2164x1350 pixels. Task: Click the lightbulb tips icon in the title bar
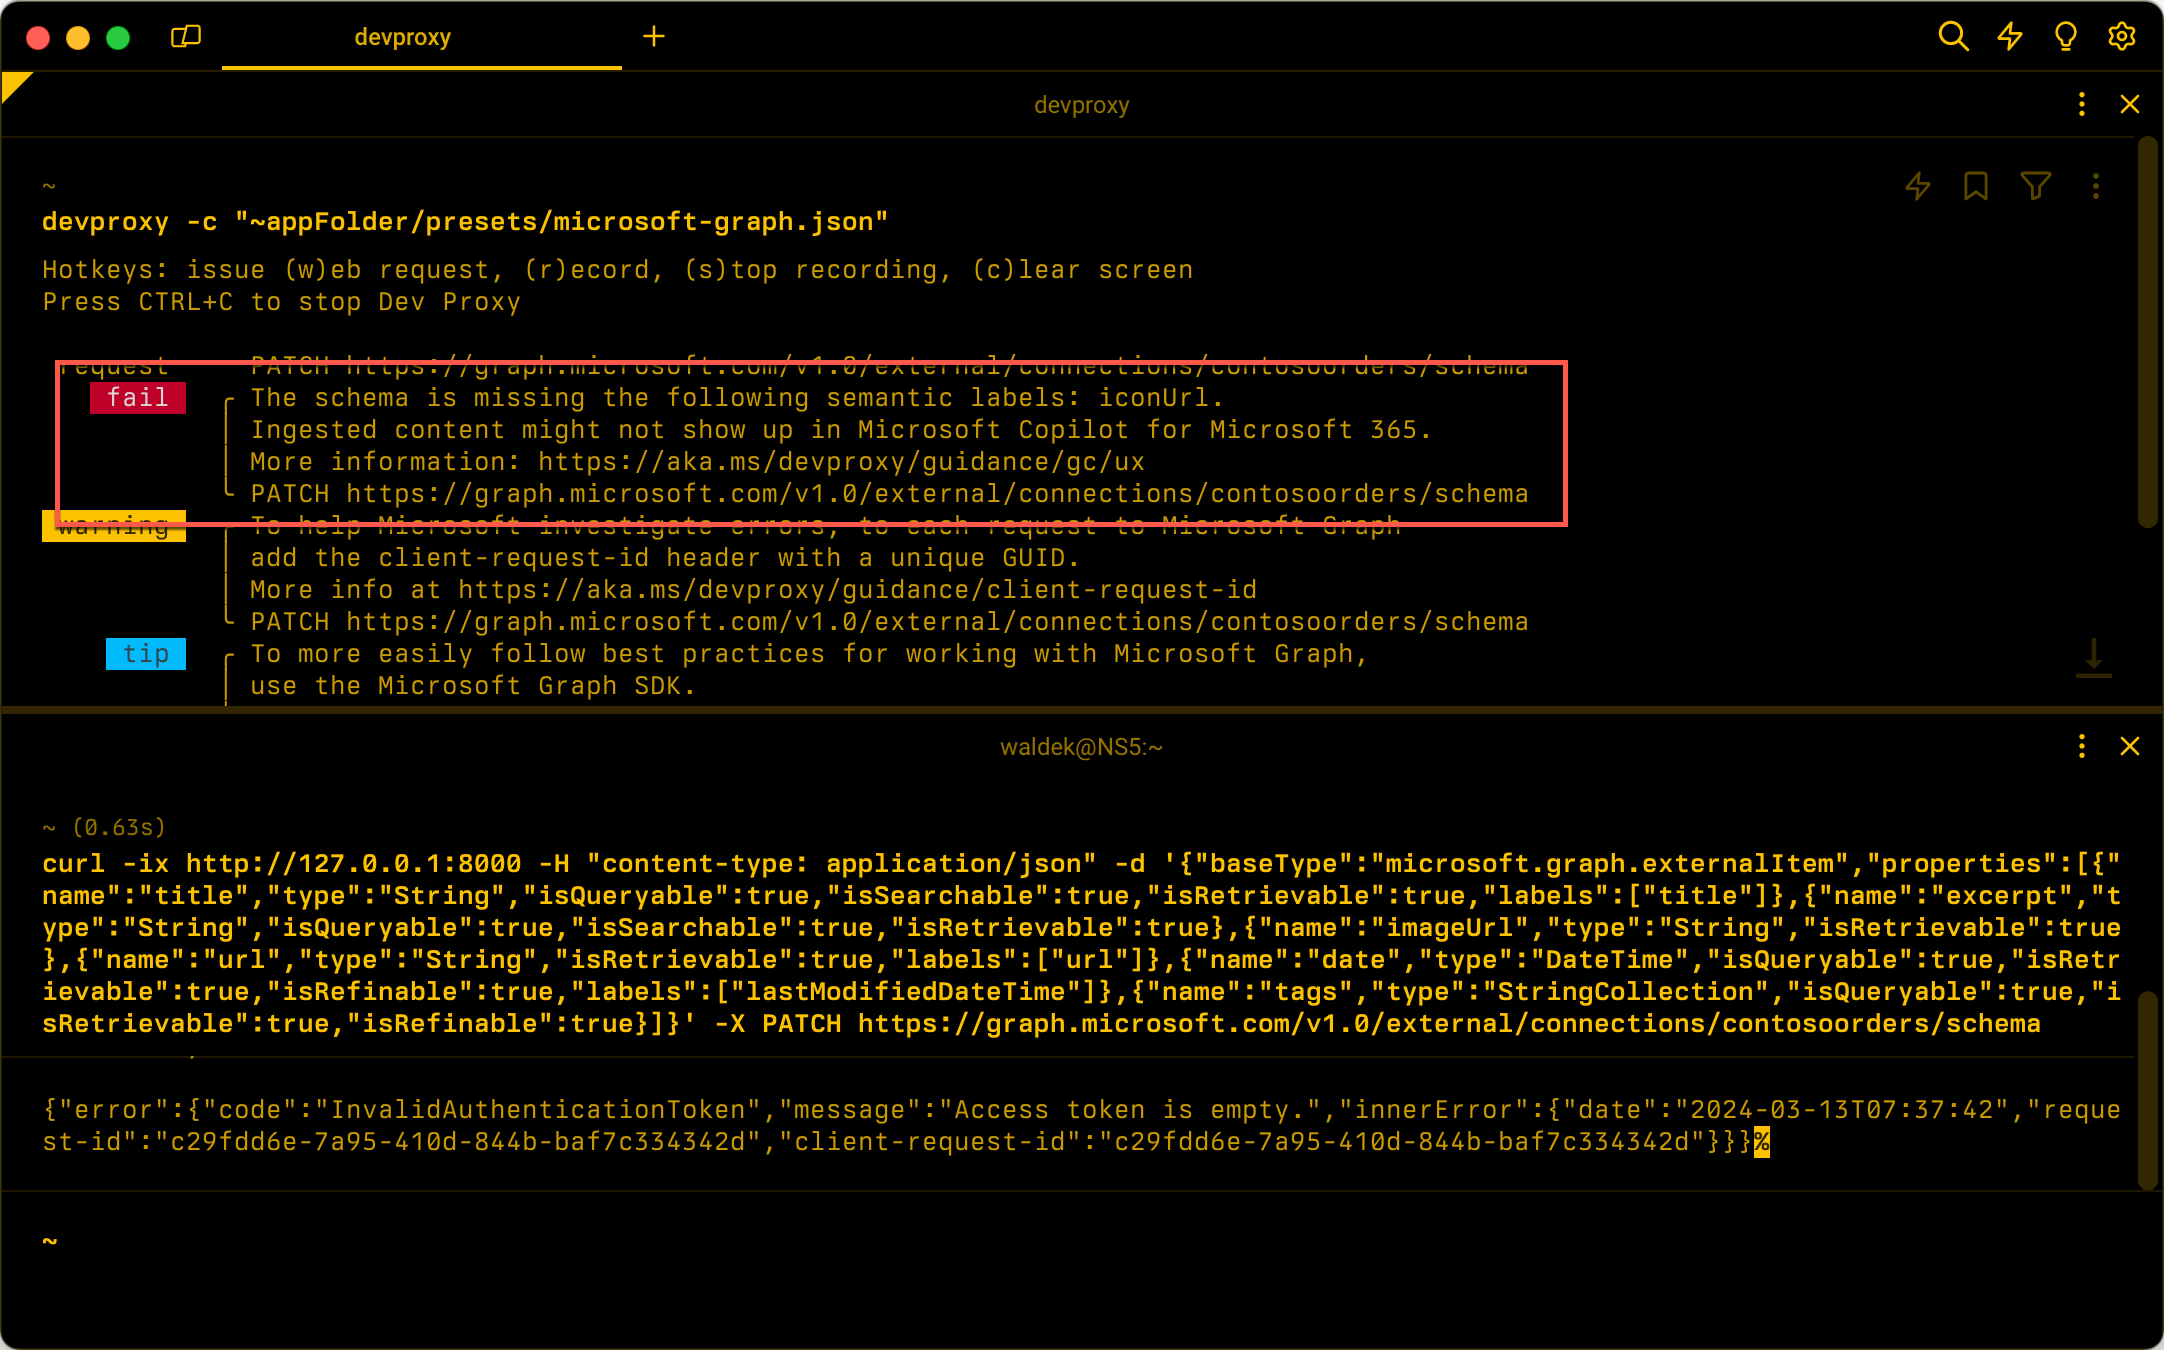[x=2065, y=36]
